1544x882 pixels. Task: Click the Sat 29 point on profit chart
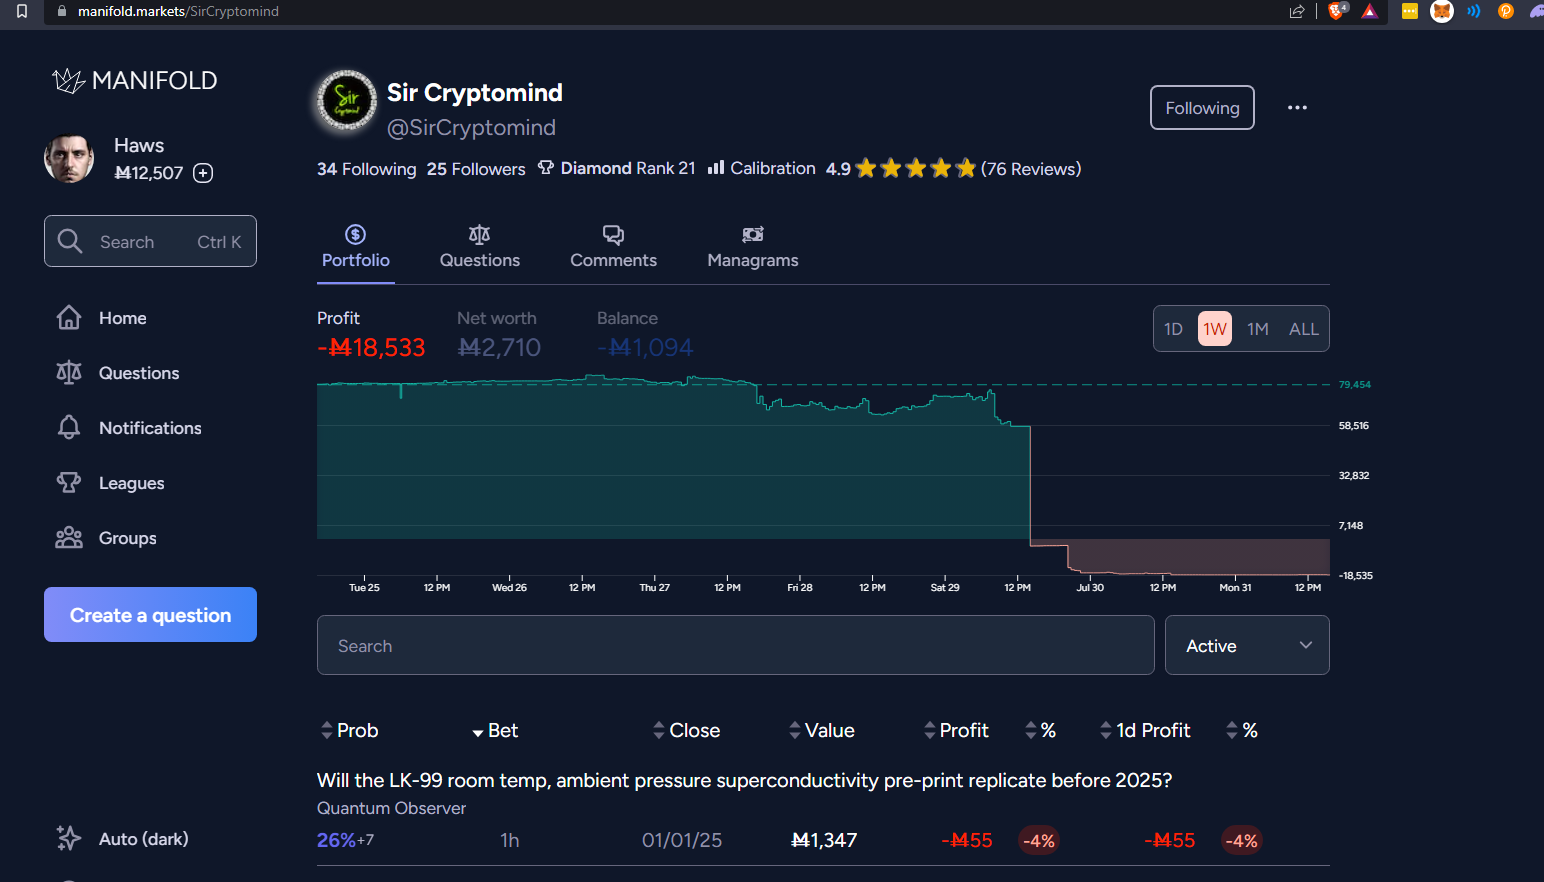click(945, 397)
